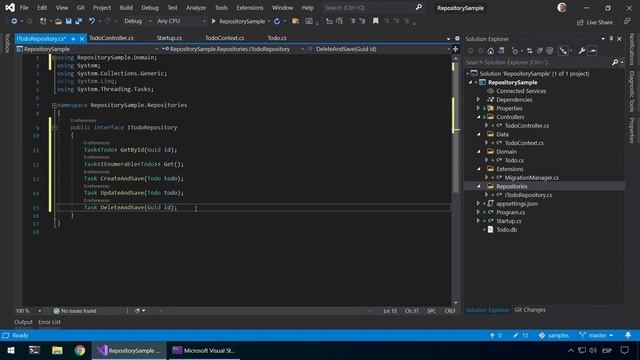Click the editor scroll down arrow
This screenshot has height=360, width=640.
tap(456, 303)
